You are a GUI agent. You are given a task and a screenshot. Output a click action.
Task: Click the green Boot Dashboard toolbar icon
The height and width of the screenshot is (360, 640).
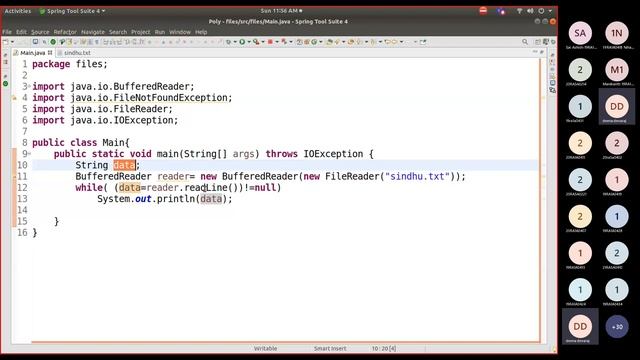(x=53, y=42)
